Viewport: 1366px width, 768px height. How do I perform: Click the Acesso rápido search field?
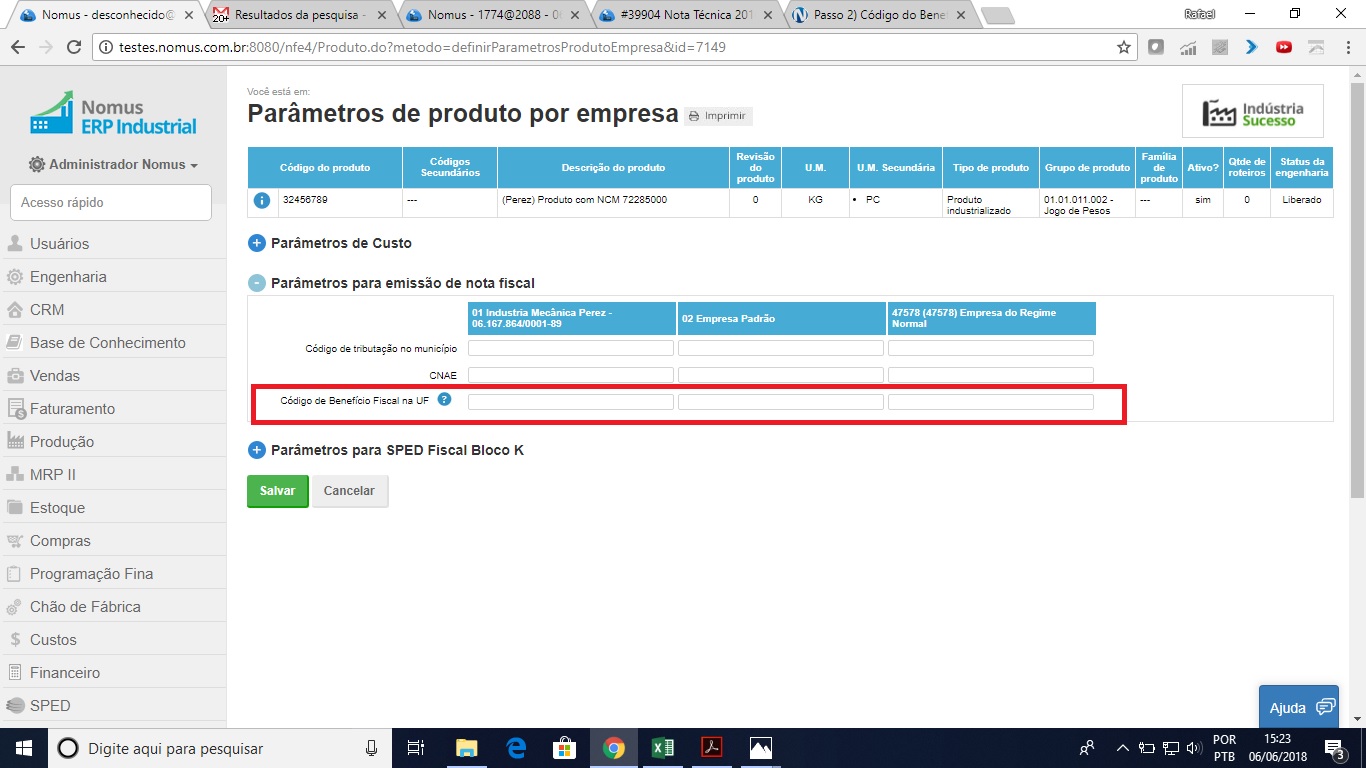pos(111,203)
